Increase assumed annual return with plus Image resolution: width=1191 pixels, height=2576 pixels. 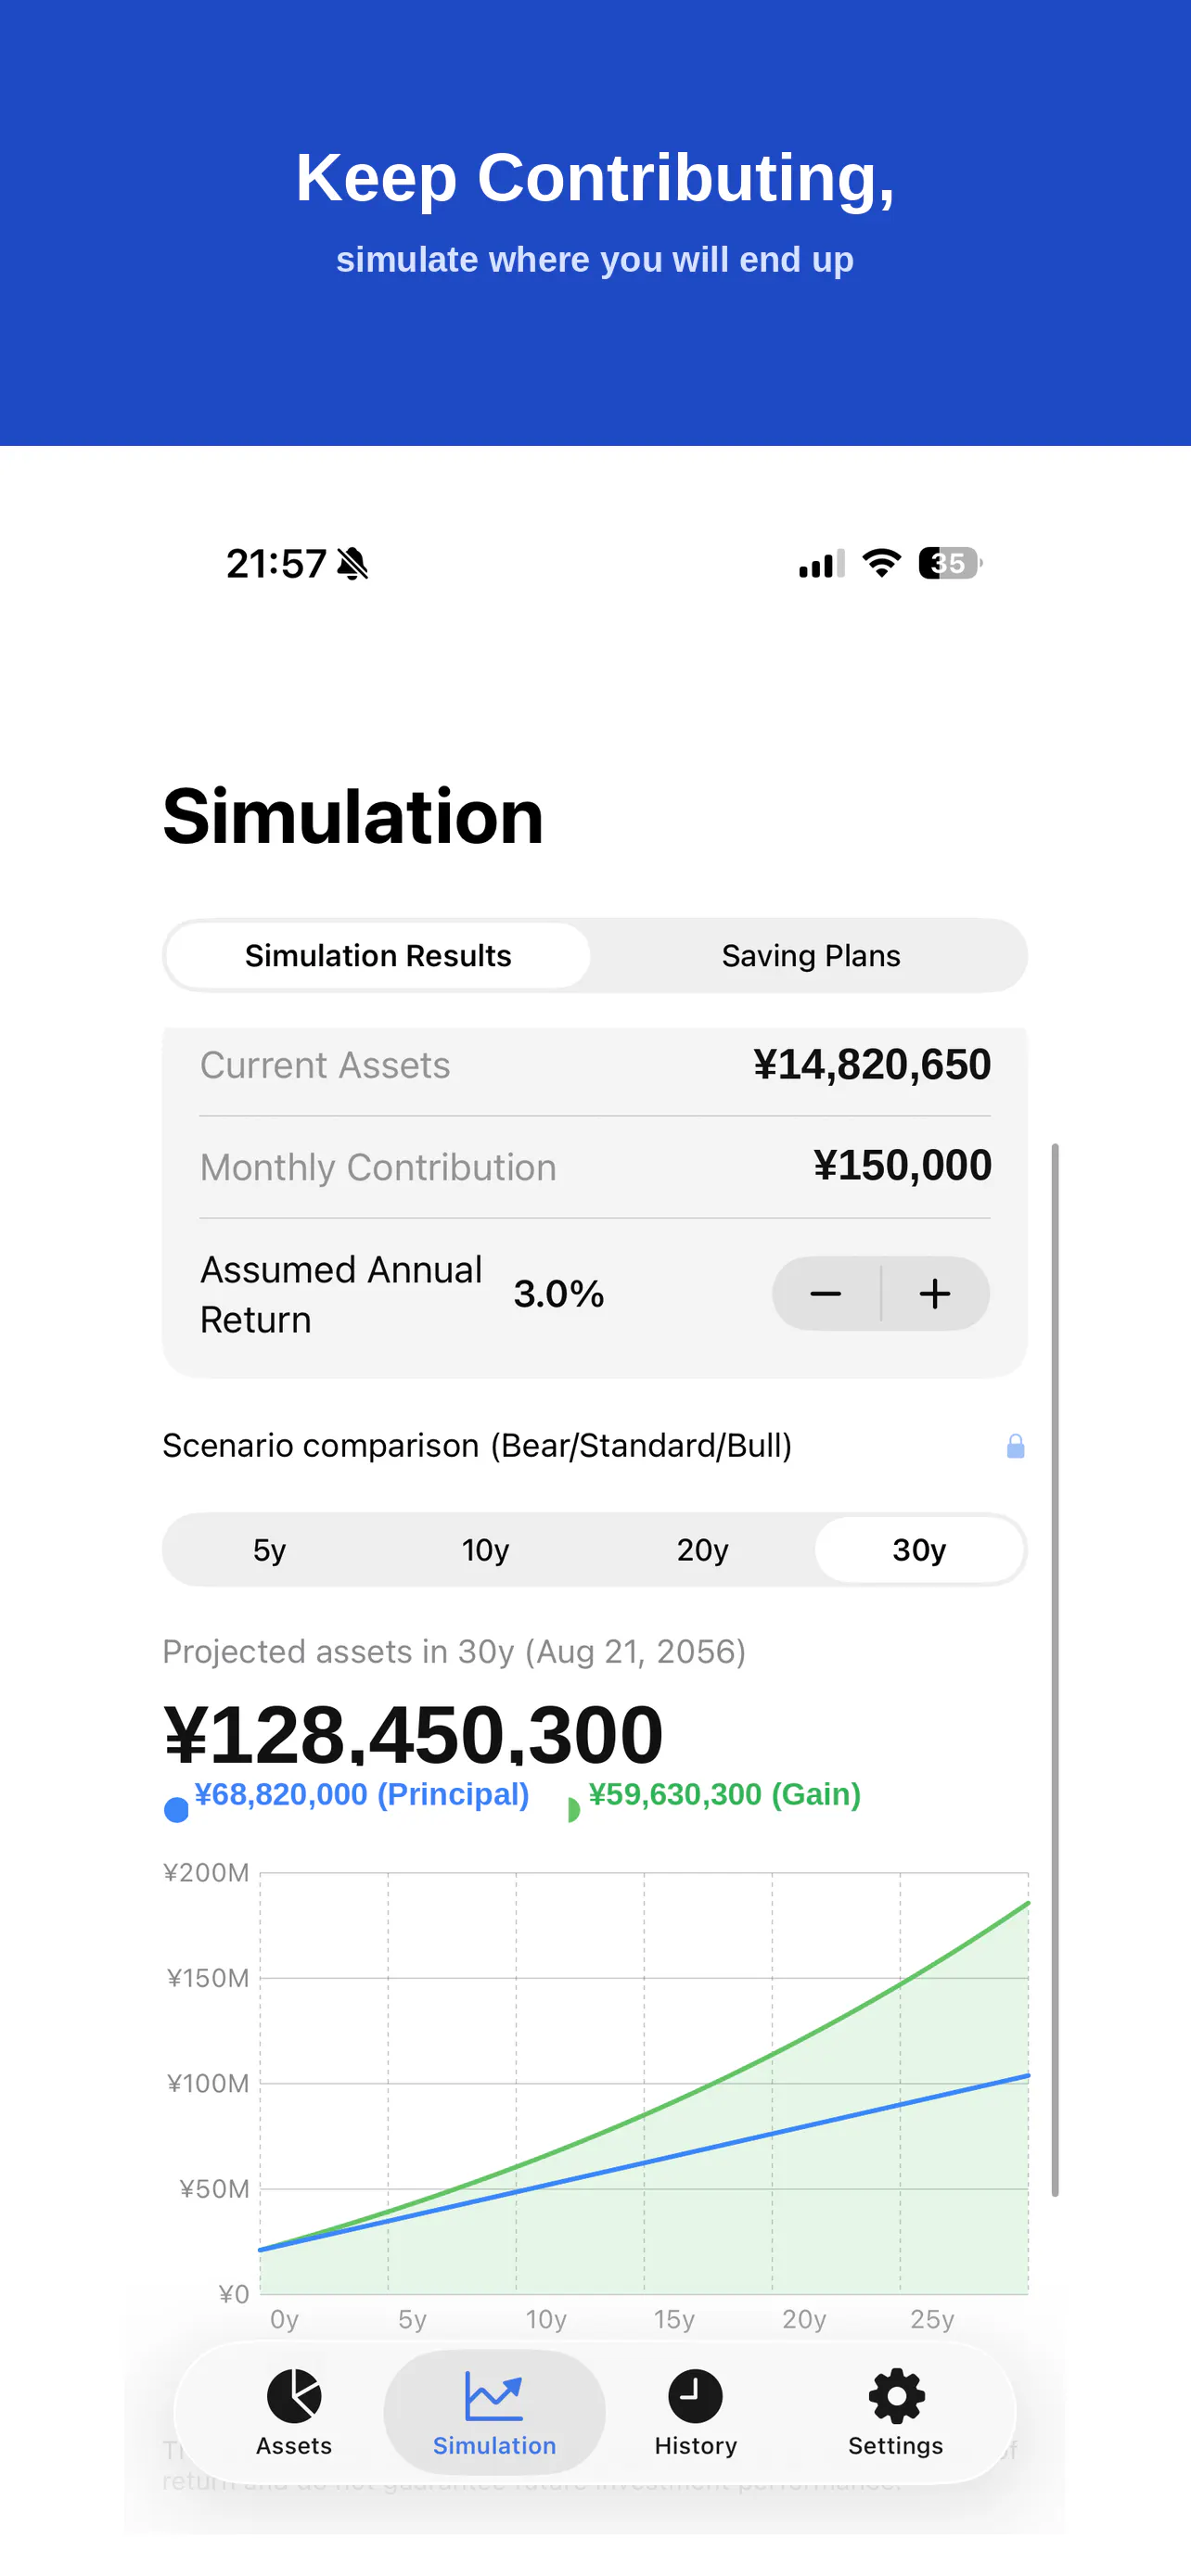coord(935,1293)
